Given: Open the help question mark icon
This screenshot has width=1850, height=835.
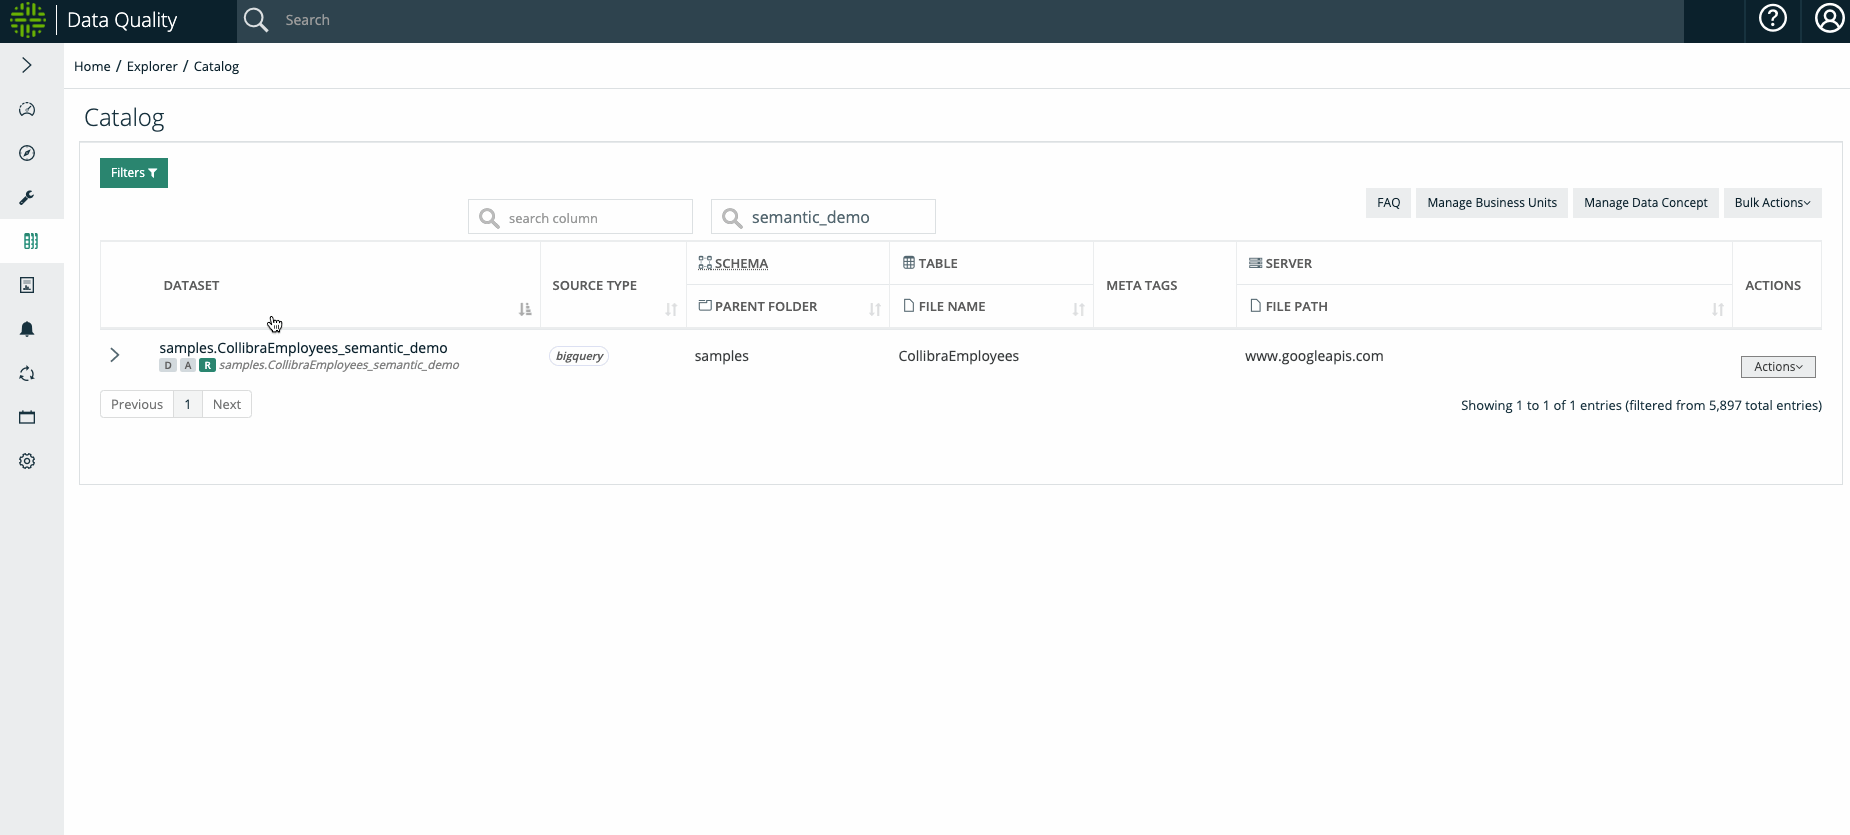Looking at the screenshot, I should pos(1772,19).
